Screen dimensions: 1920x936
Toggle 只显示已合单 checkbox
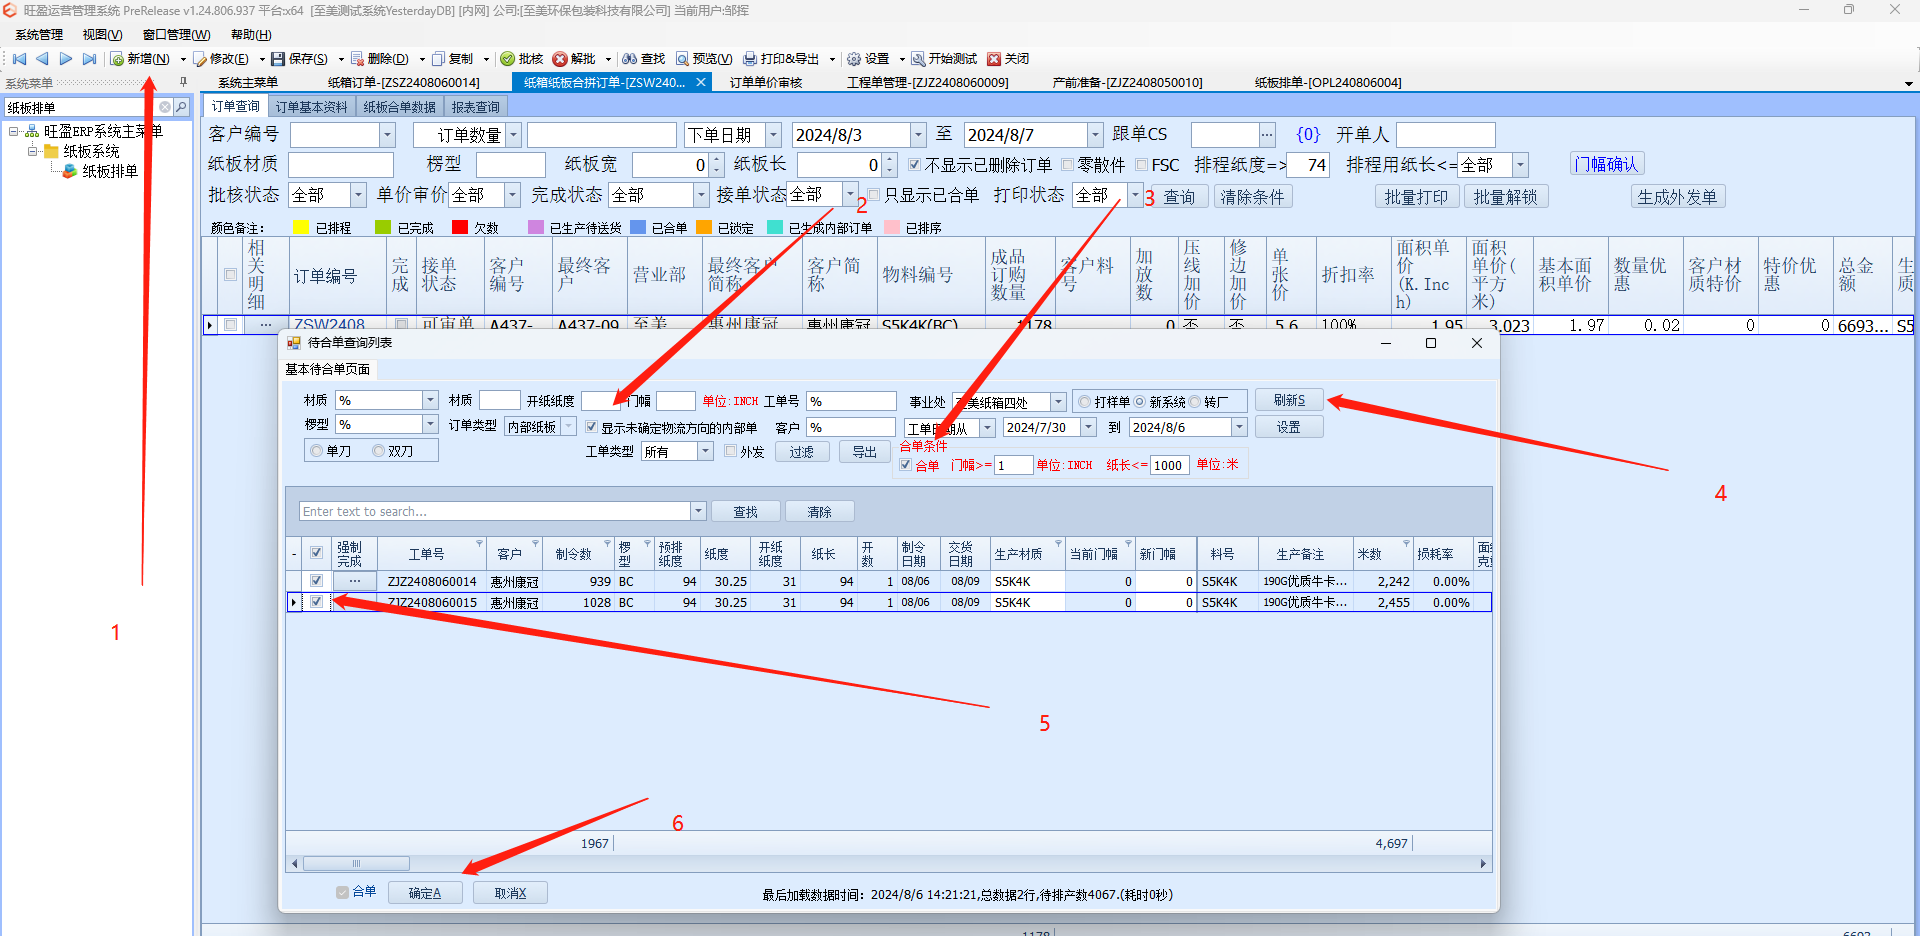click(874, 195)
